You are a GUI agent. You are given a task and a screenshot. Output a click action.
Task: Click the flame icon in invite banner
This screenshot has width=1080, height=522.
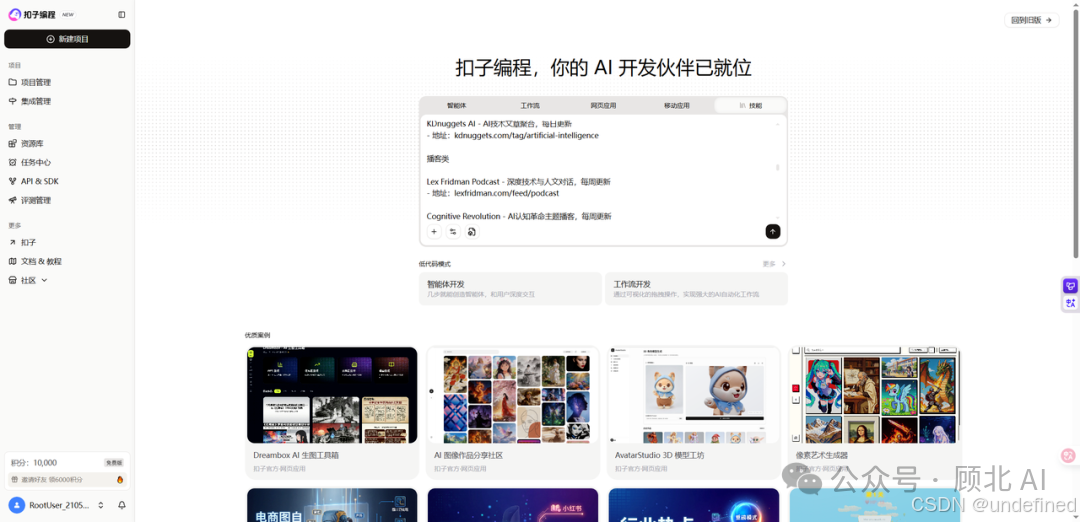(120, 479)
